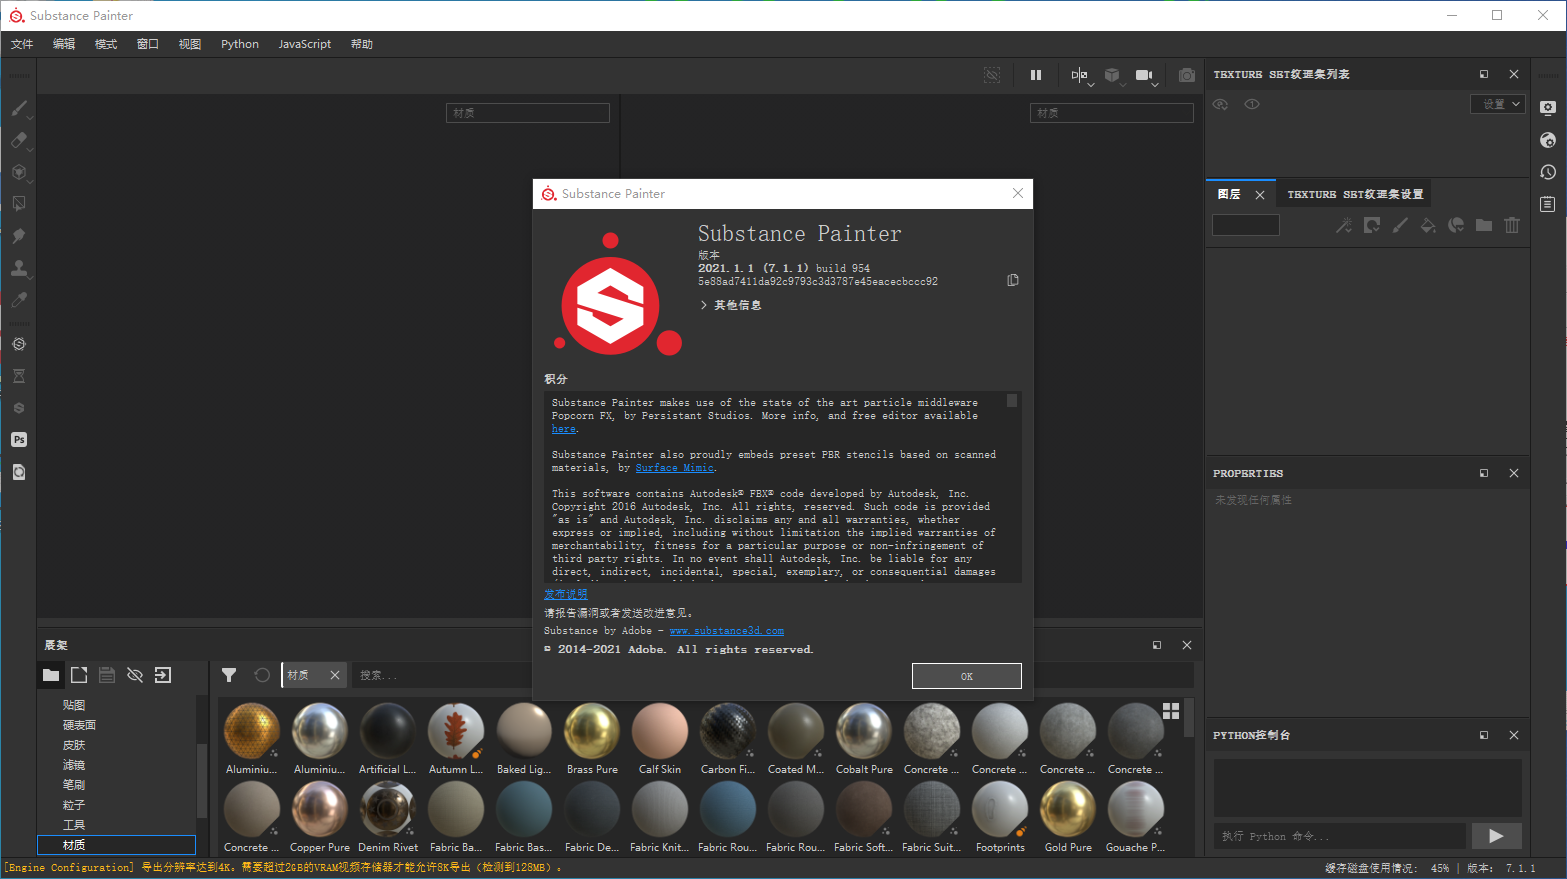1567x879 pixels.
Task: Select the Paint brush tool
Action: click(20, 108)
